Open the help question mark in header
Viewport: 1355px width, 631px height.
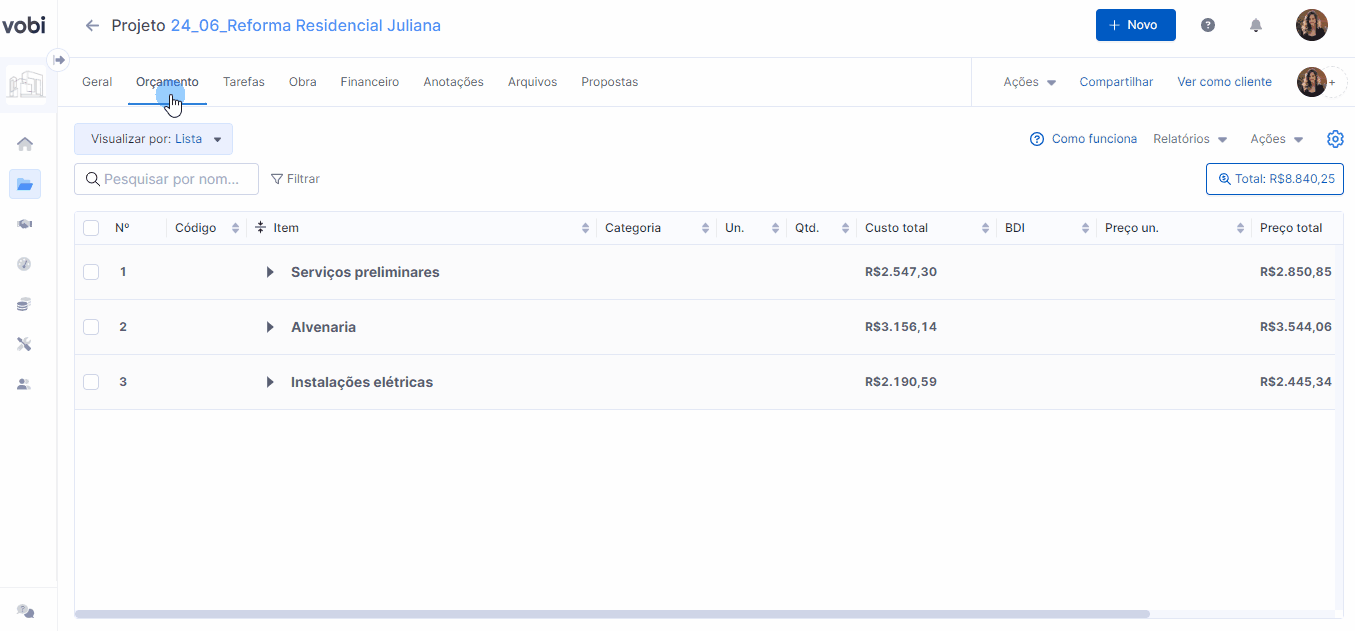coord(1208,25)
